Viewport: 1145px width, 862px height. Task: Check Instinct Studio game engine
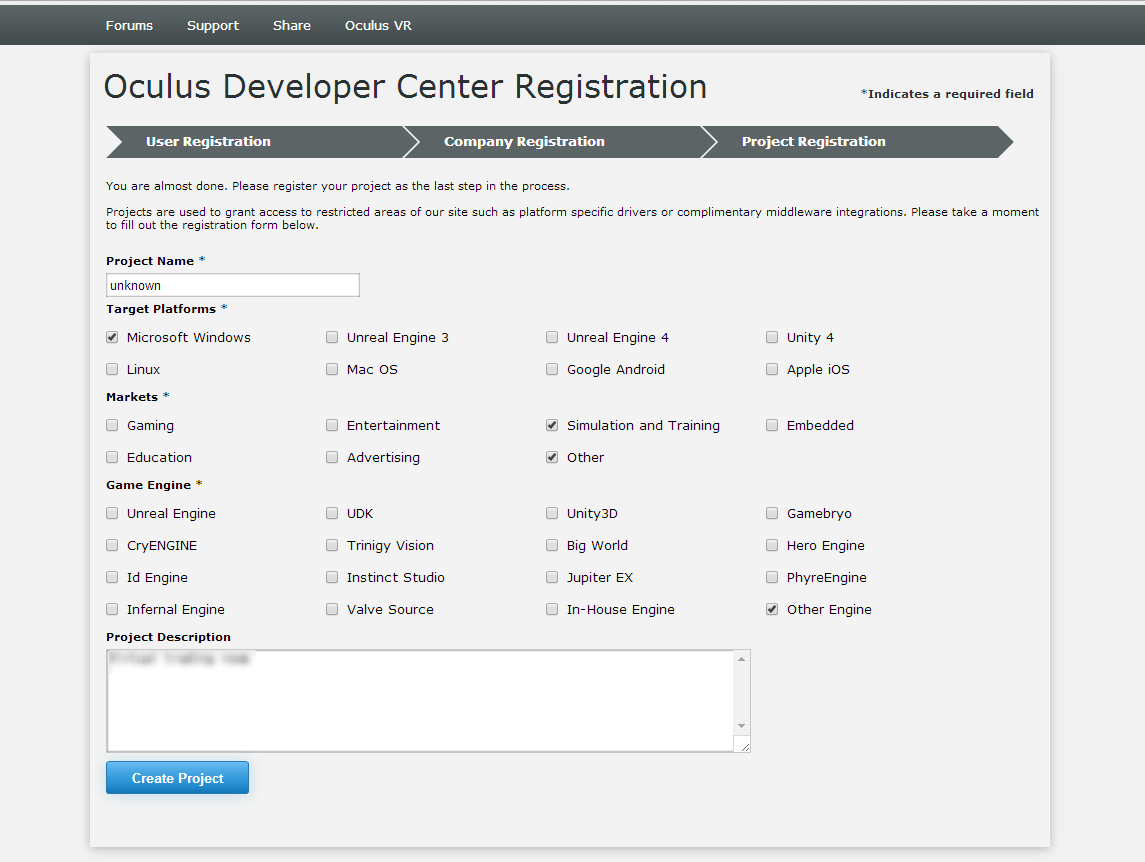click(x=332, y=578)
